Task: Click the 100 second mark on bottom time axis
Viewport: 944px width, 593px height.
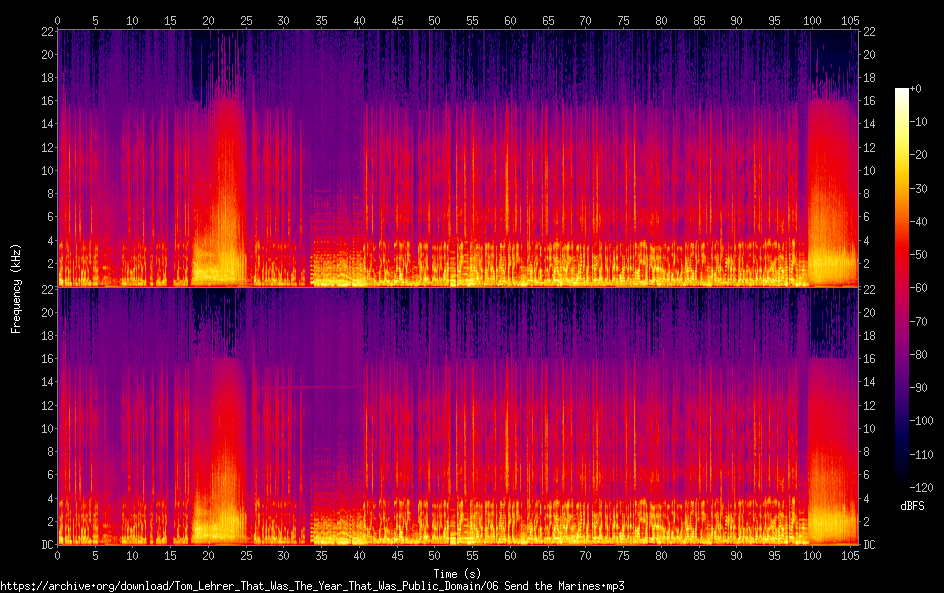Action: coord(812,554)
